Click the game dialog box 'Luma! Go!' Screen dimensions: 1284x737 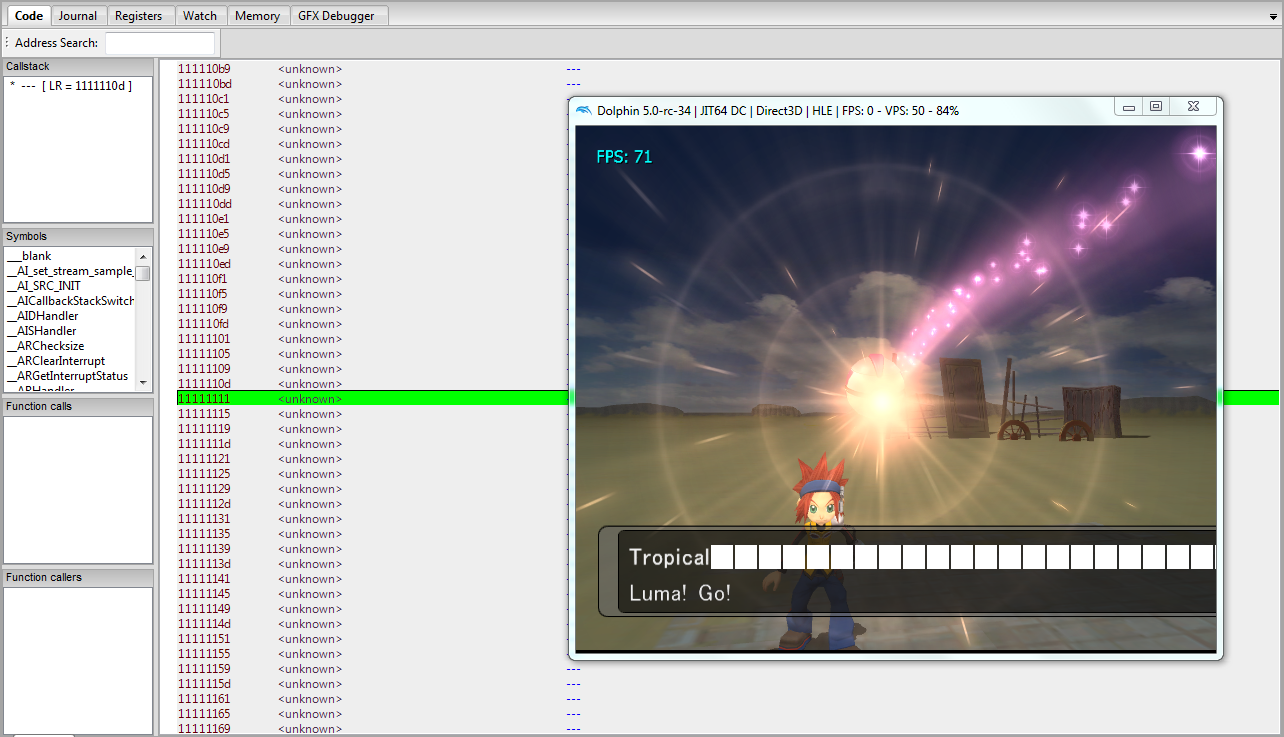click(907, 571)
